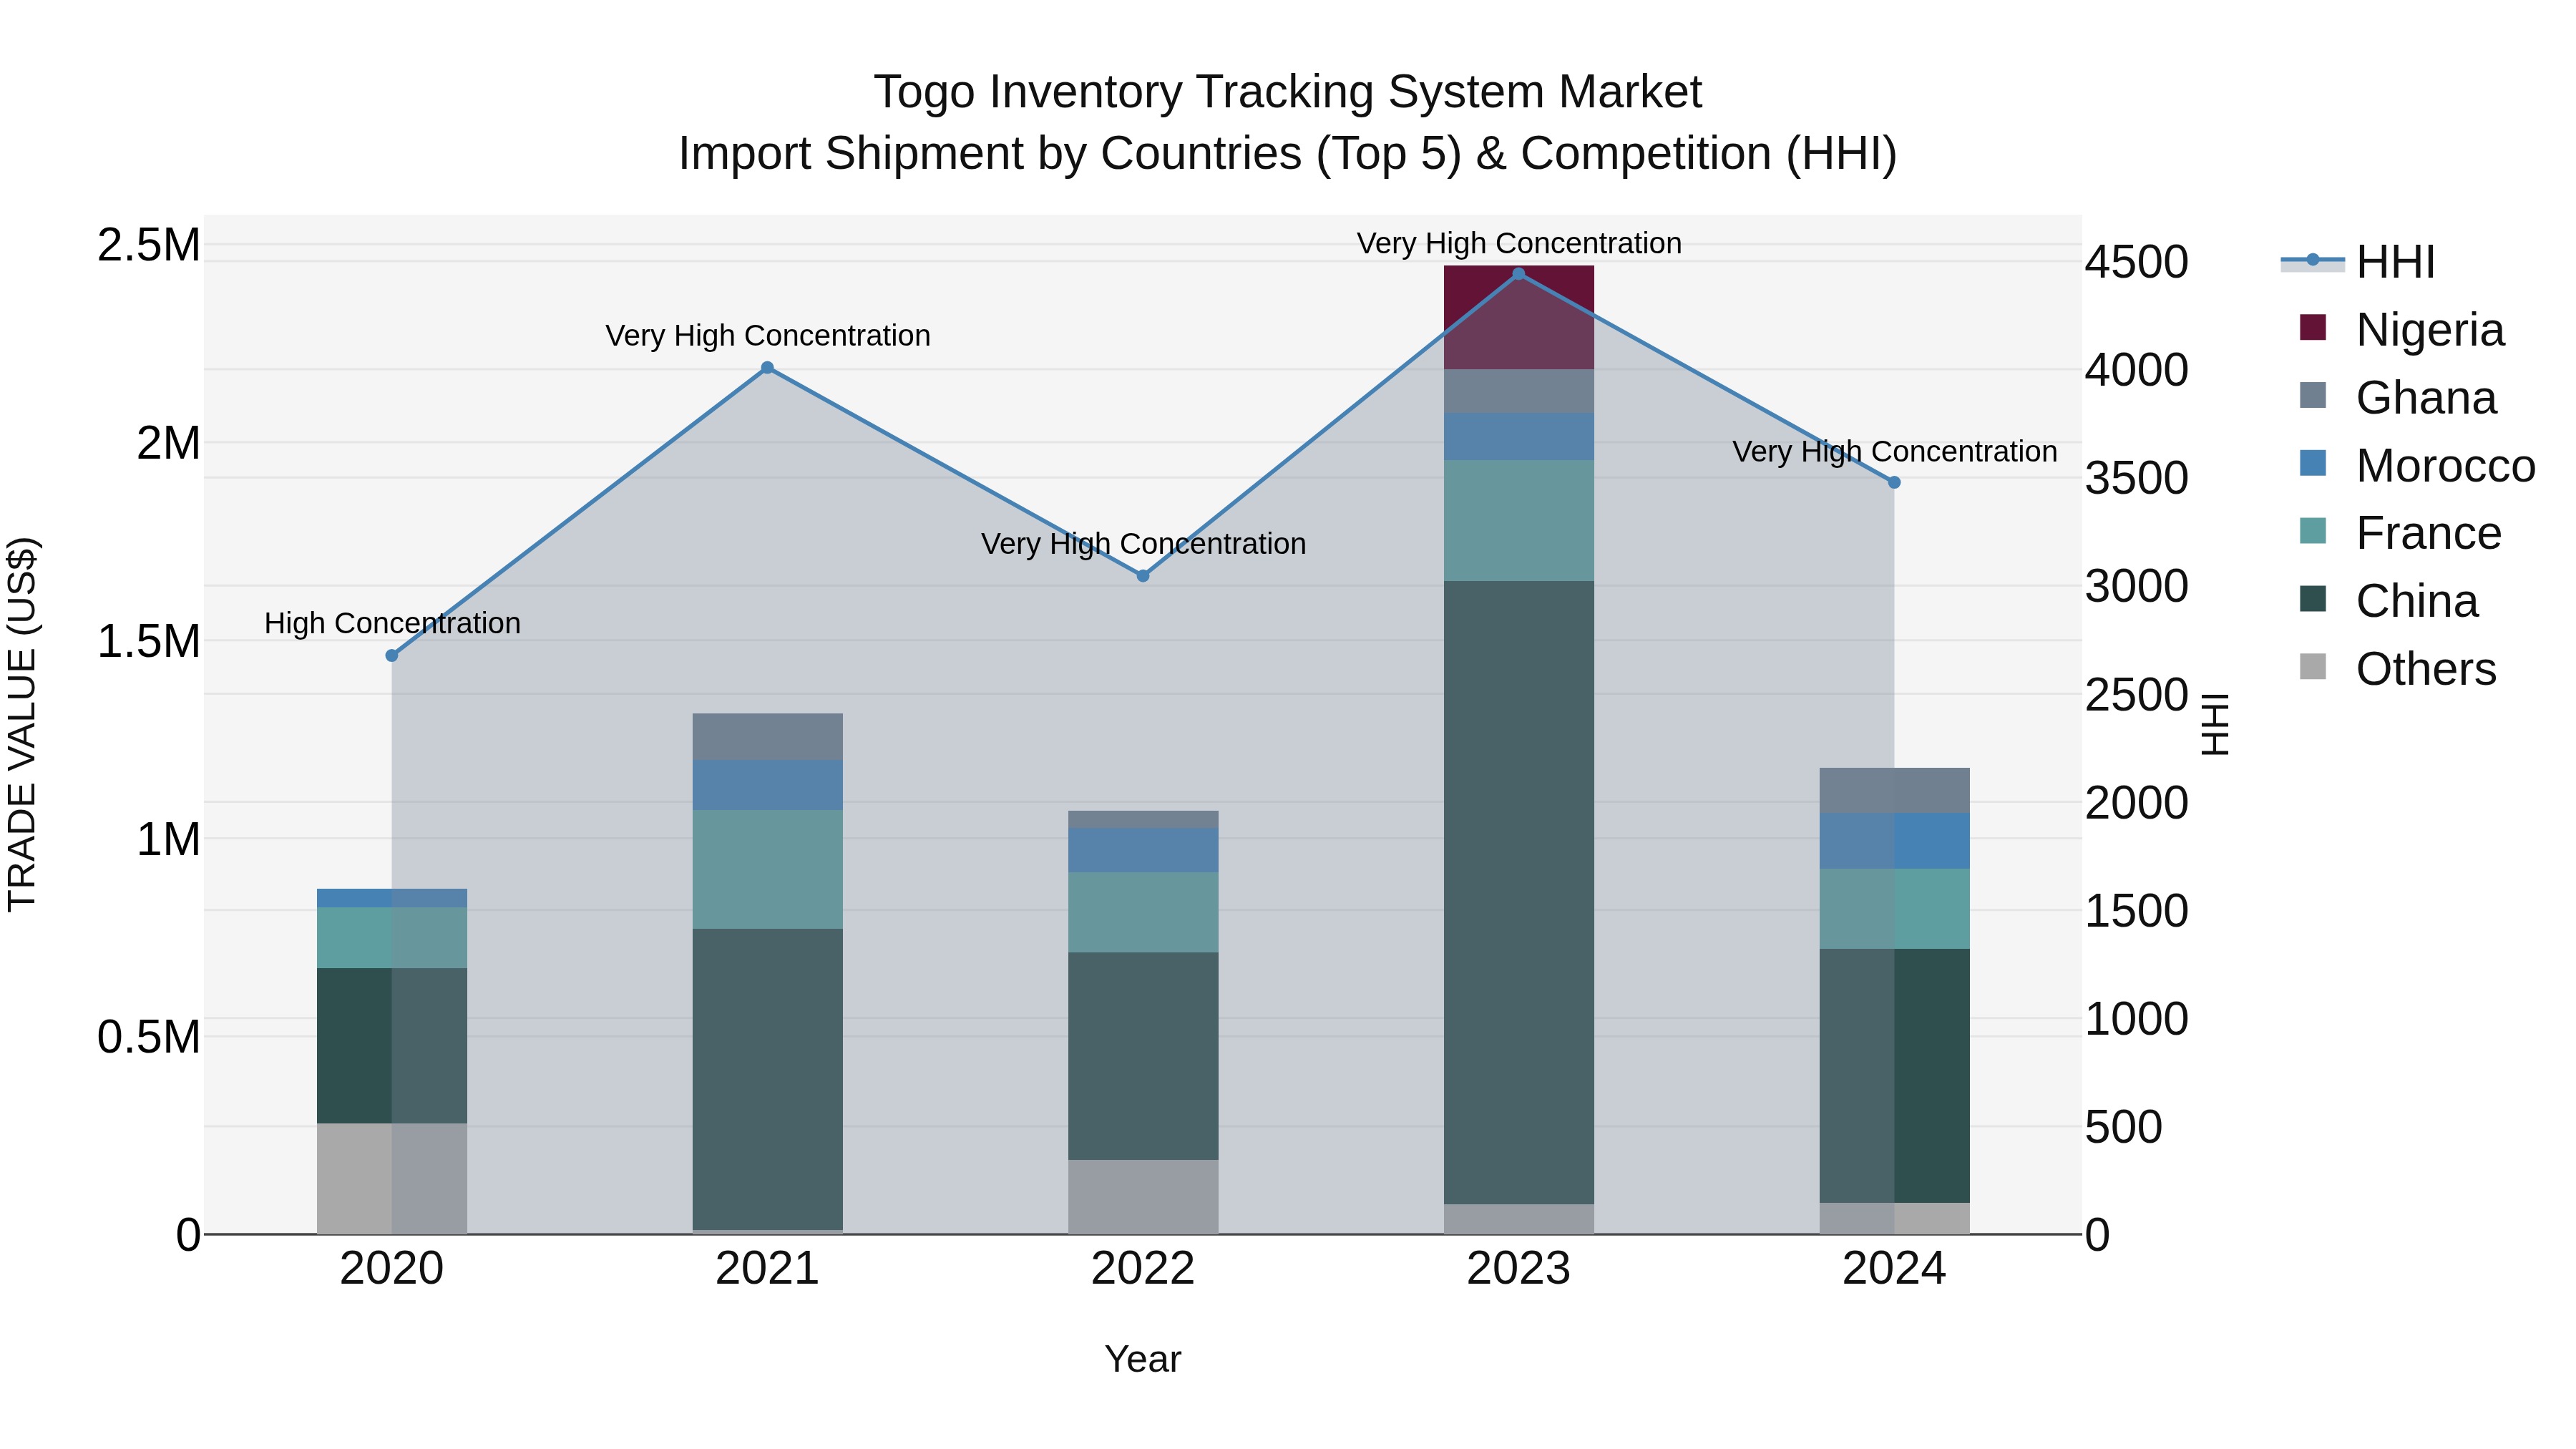Select the France segment in the 2021 bar

768,870
